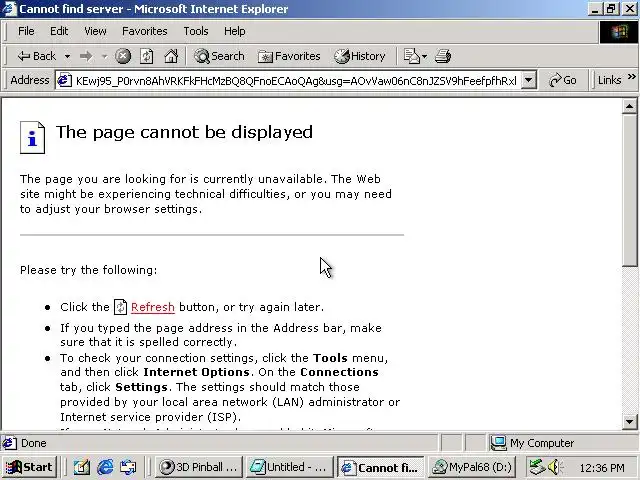Switch to Untitled taskbar window
Viewport: 640px width, 480px height.
click(289, 467)
